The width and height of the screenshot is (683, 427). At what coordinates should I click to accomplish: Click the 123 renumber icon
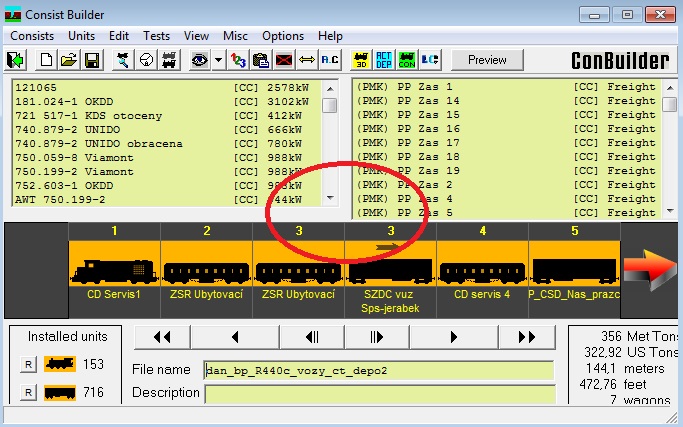pyautogui.click(x=238, y=60)
